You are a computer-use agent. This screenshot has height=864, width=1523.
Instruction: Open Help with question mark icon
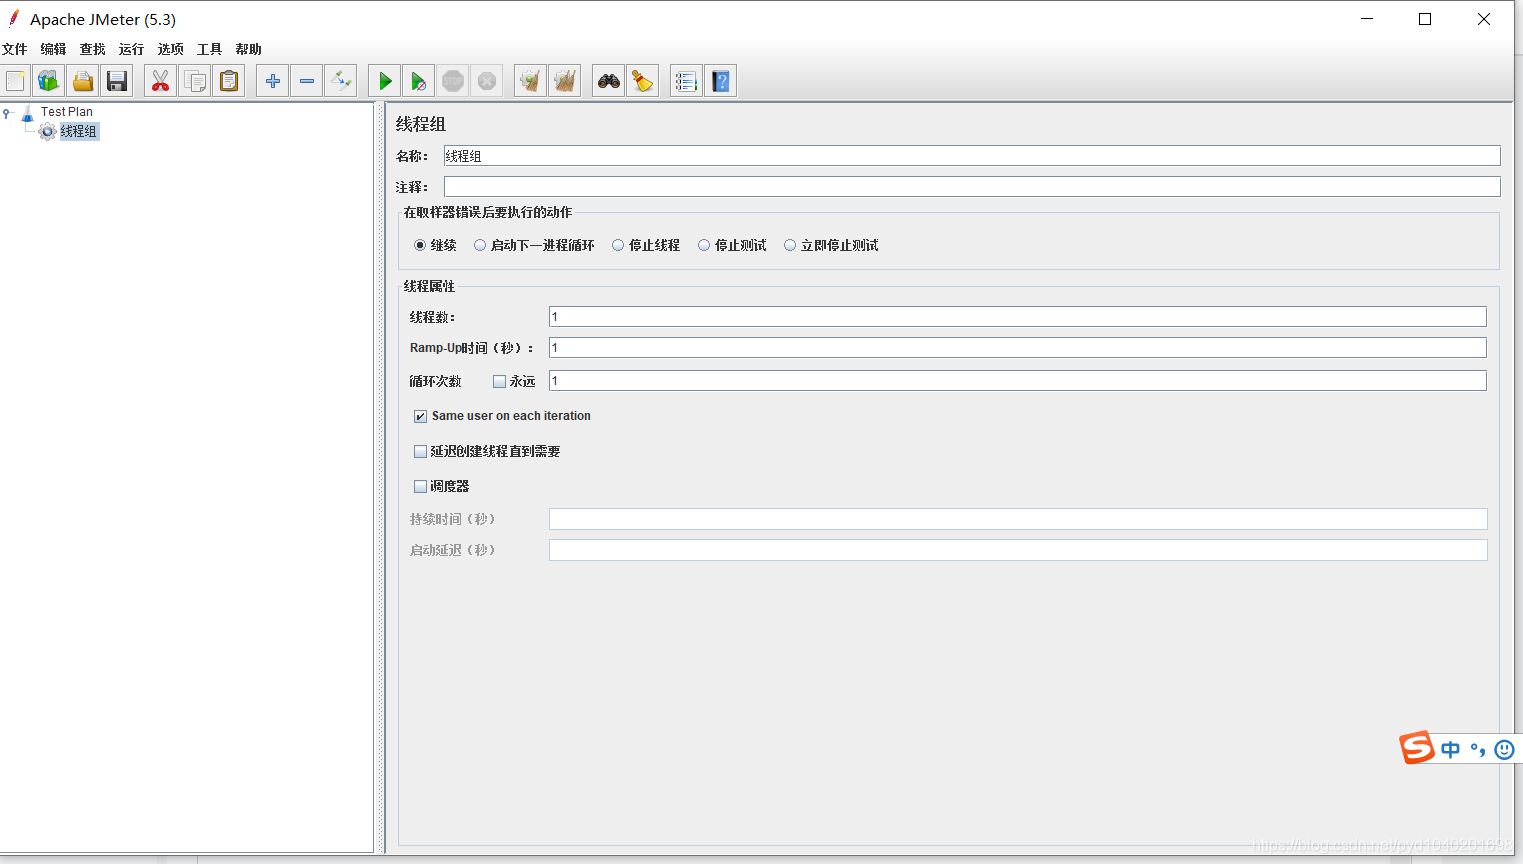(721, 81)
